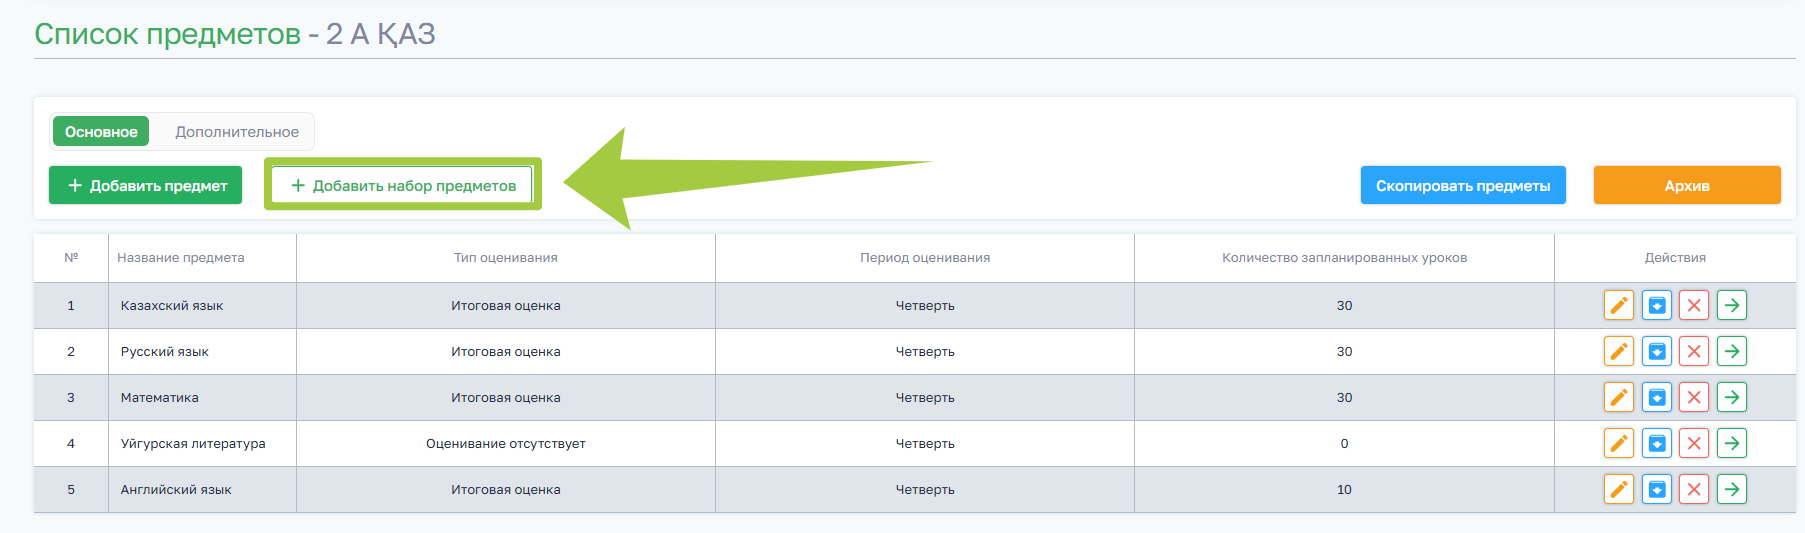The image size is (1805, 533).
Task: Click the red delete icon for Английский язык
Action: [1694, 489]
